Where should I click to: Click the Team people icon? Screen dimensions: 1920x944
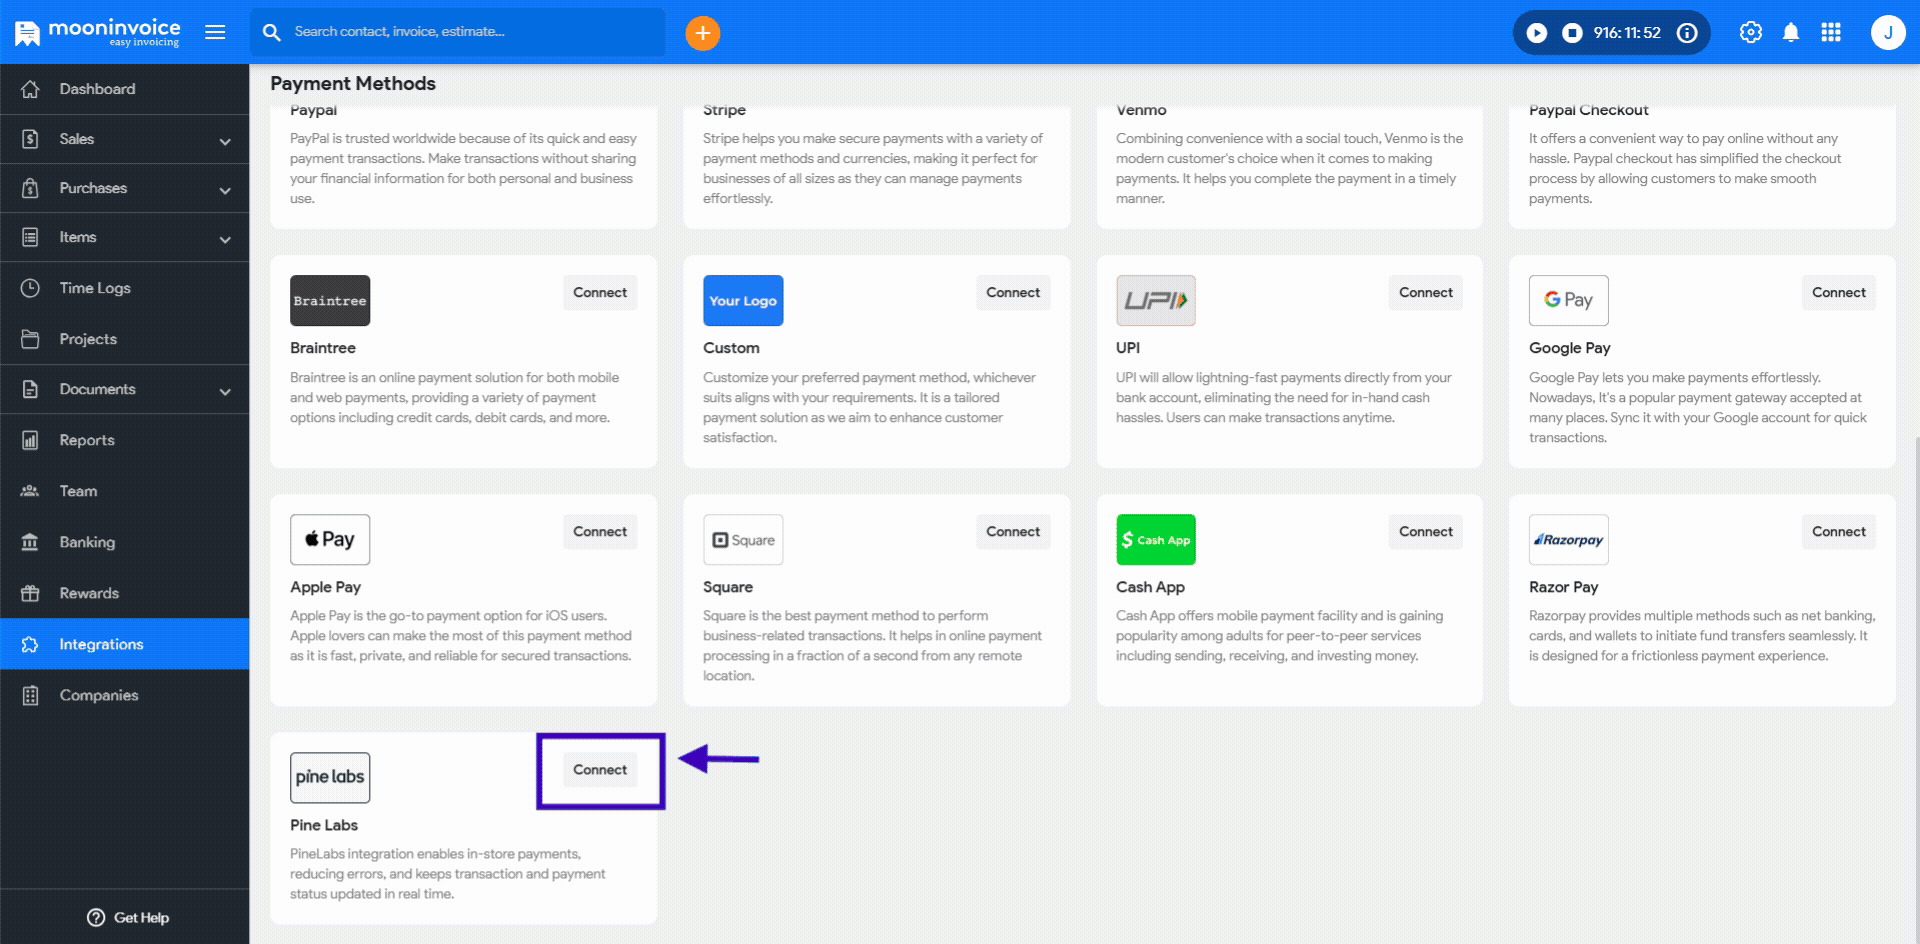[30, 491]
